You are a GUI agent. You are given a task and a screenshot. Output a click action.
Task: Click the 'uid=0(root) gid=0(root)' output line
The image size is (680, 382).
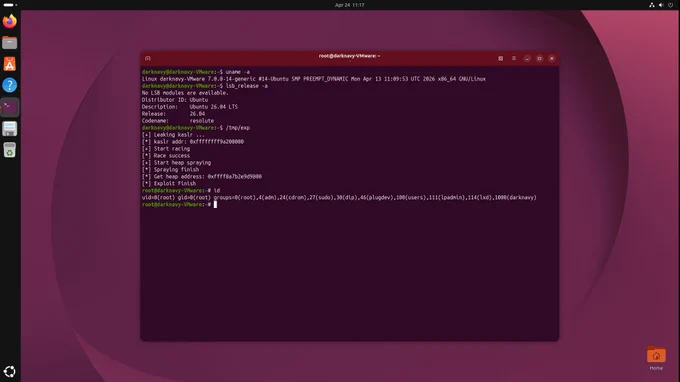[x=339, y=197]
